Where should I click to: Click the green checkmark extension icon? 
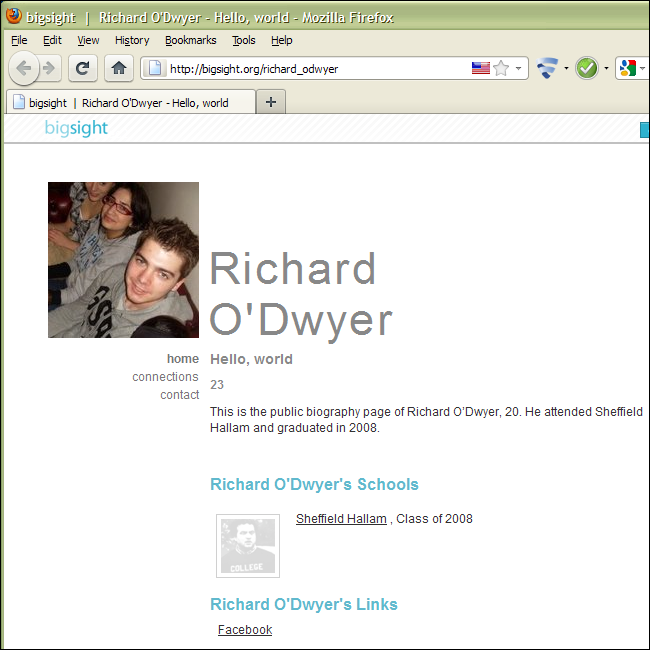[587, 68]
